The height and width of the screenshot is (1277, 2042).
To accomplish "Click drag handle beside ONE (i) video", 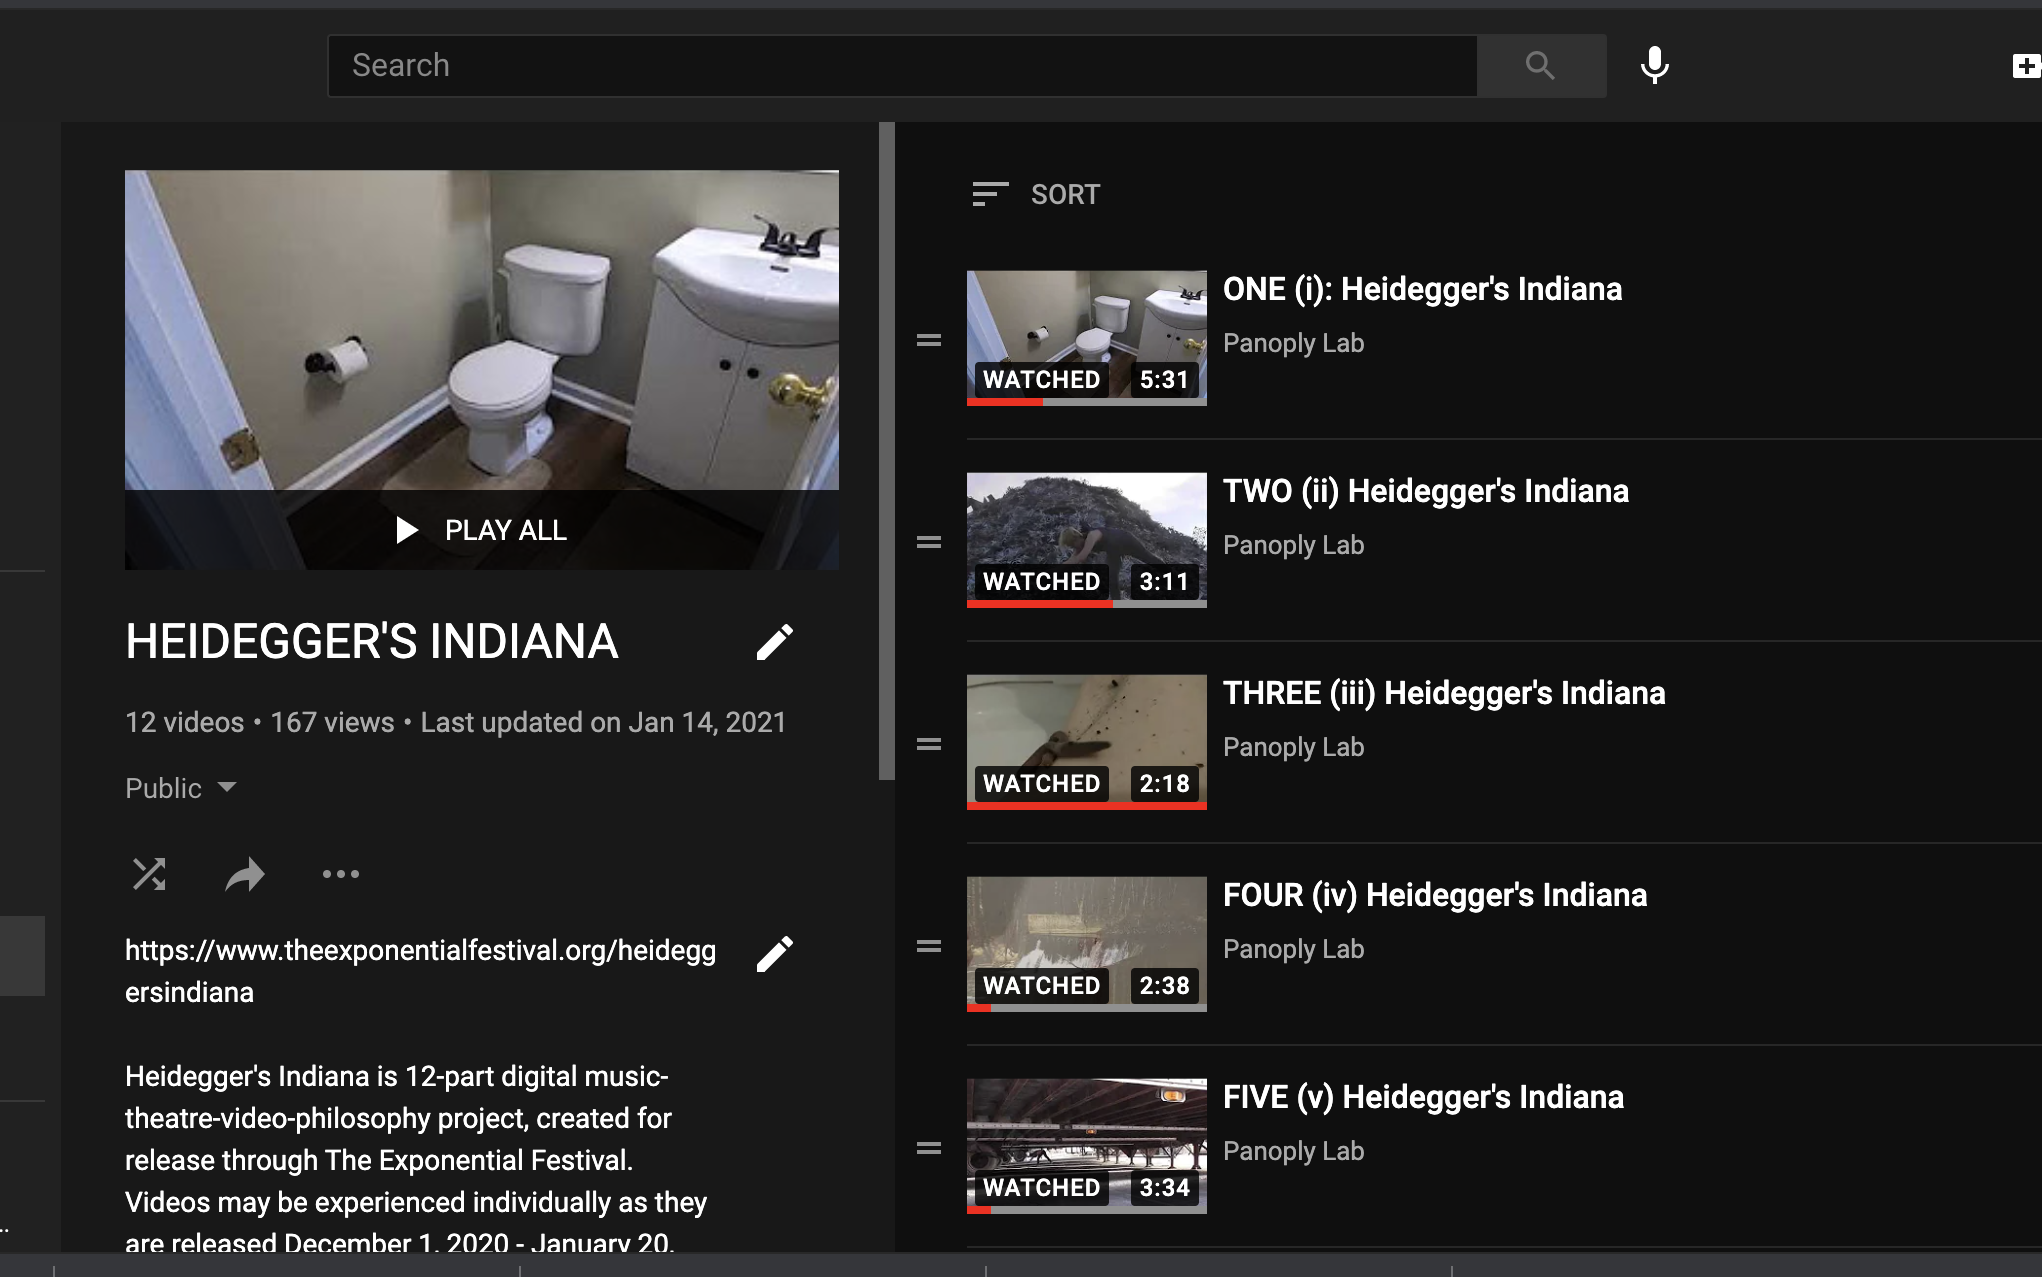I will point(929,340).
